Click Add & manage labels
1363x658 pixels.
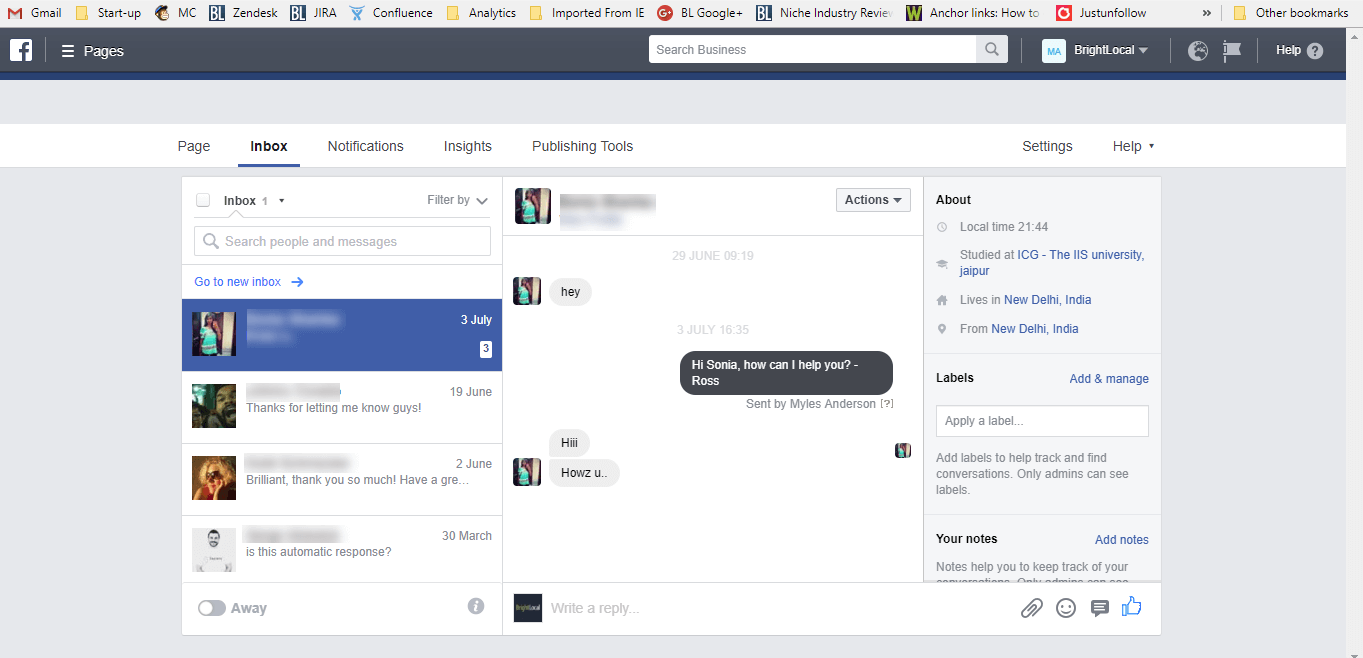click(x=1108, y=378)
